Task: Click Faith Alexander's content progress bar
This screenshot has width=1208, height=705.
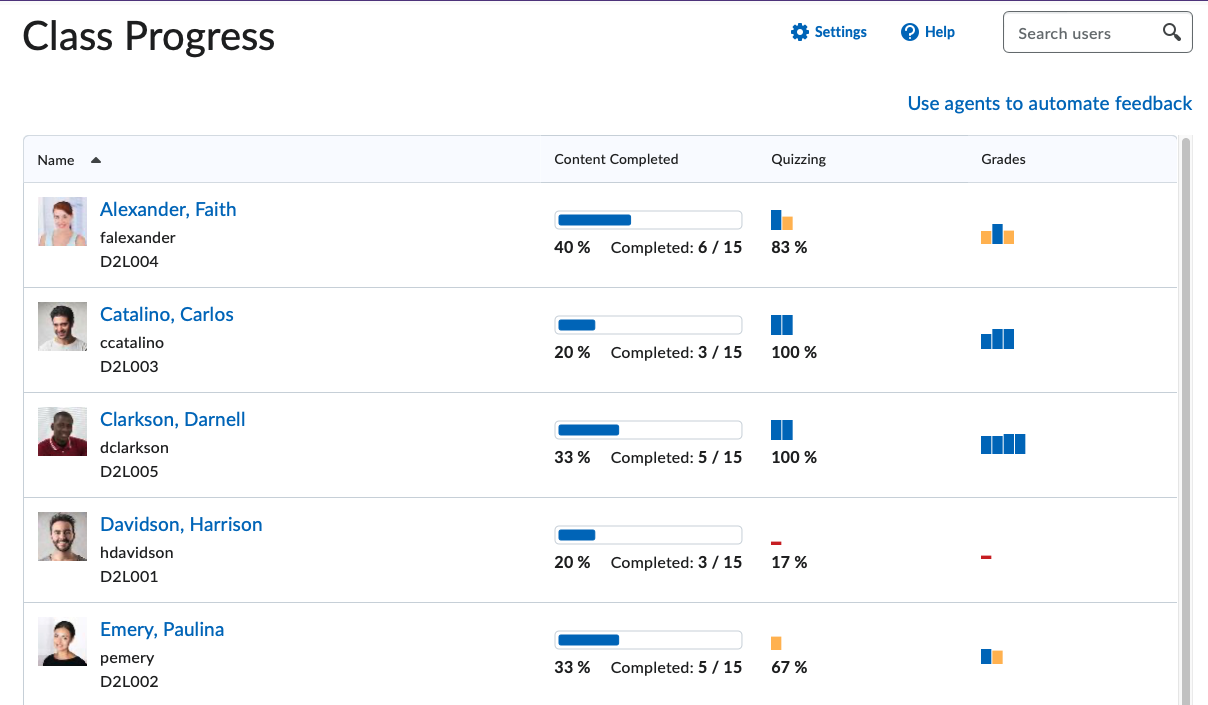Action: coord(648,220)
